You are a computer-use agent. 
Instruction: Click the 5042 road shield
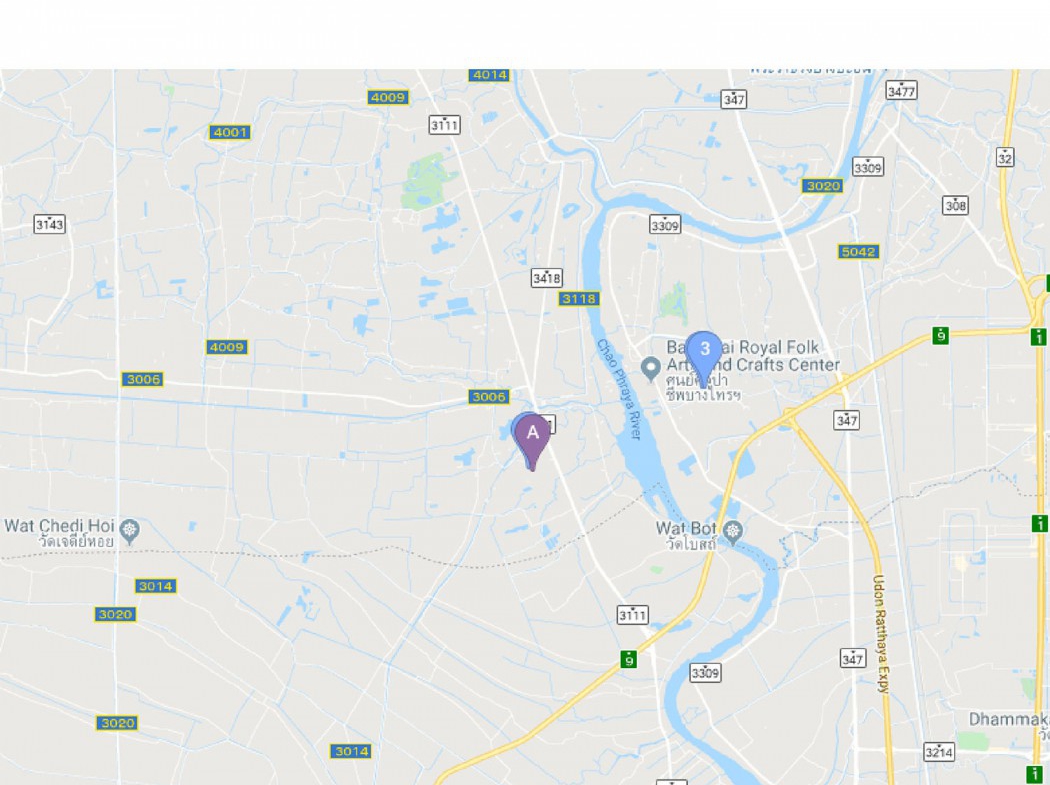[858, 252]
